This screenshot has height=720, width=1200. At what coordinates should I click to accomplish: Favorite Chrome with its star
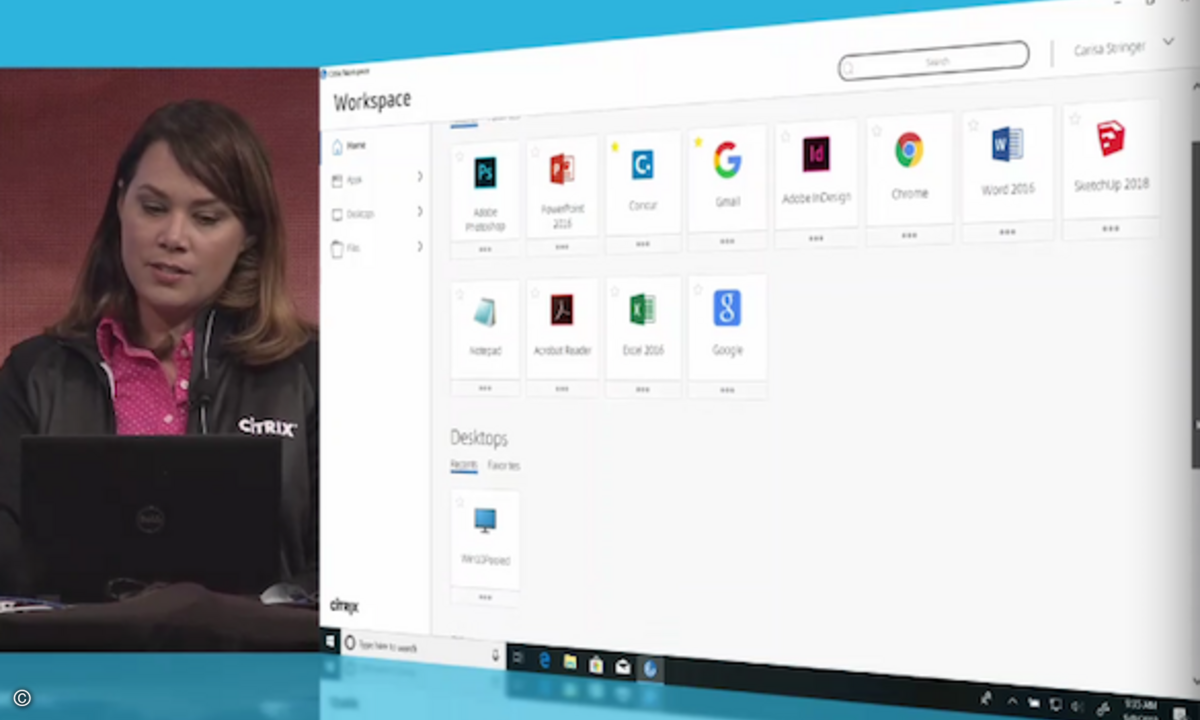877,131
